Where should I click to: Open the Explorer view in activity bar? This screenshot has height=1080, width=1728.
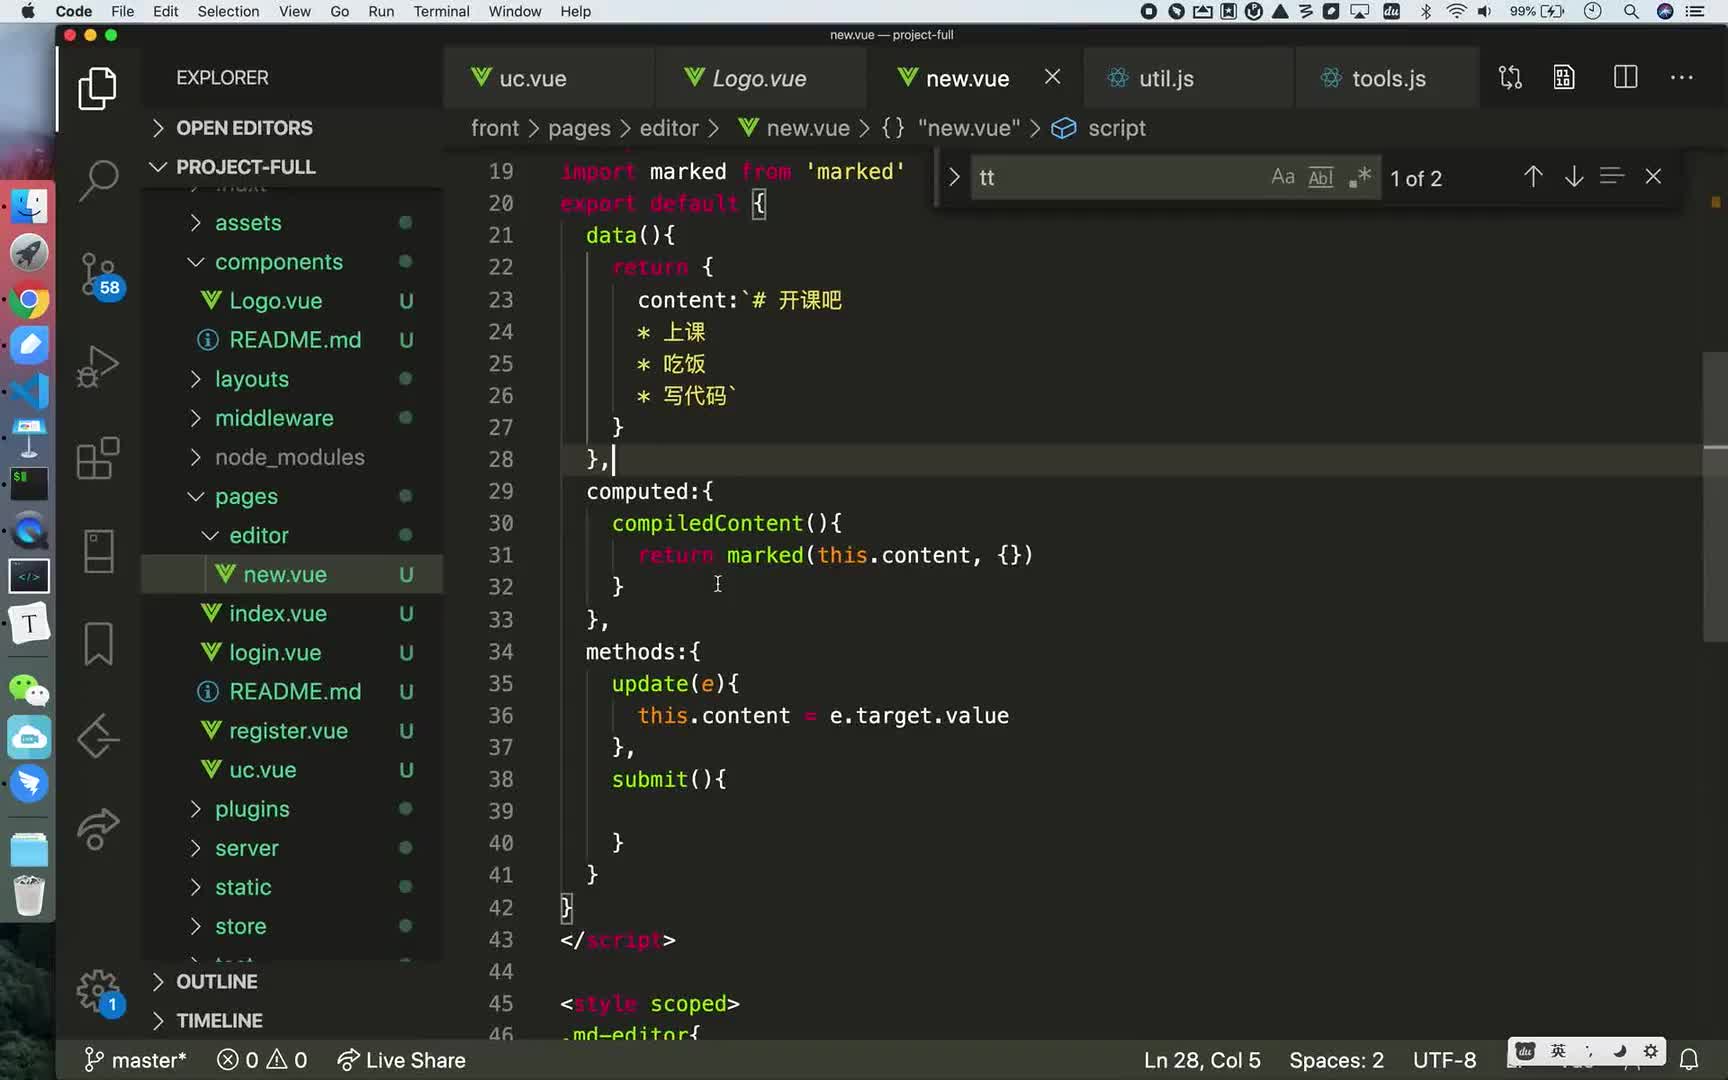[97, 89]
